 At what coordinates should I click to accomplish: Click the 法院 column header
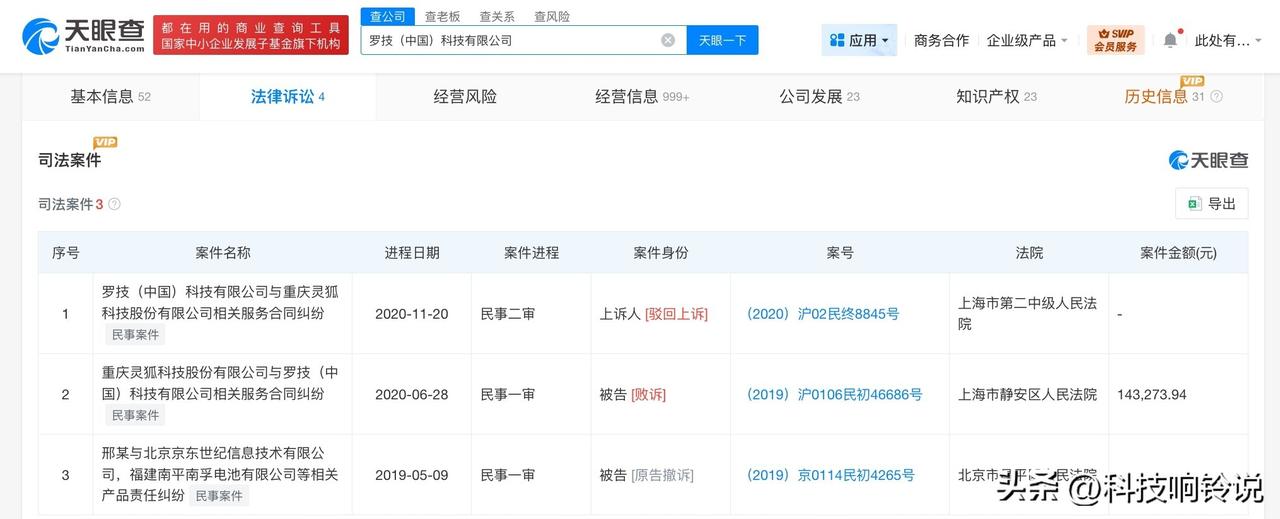click(1029, 253)
